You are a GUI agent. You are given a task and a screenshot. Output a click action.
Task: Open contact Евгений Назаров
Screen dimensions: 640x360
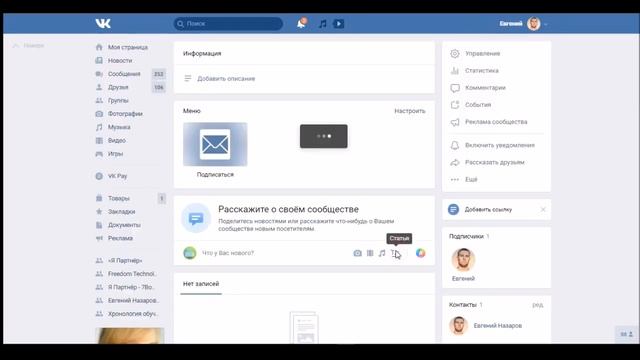(x=498, y=326)
